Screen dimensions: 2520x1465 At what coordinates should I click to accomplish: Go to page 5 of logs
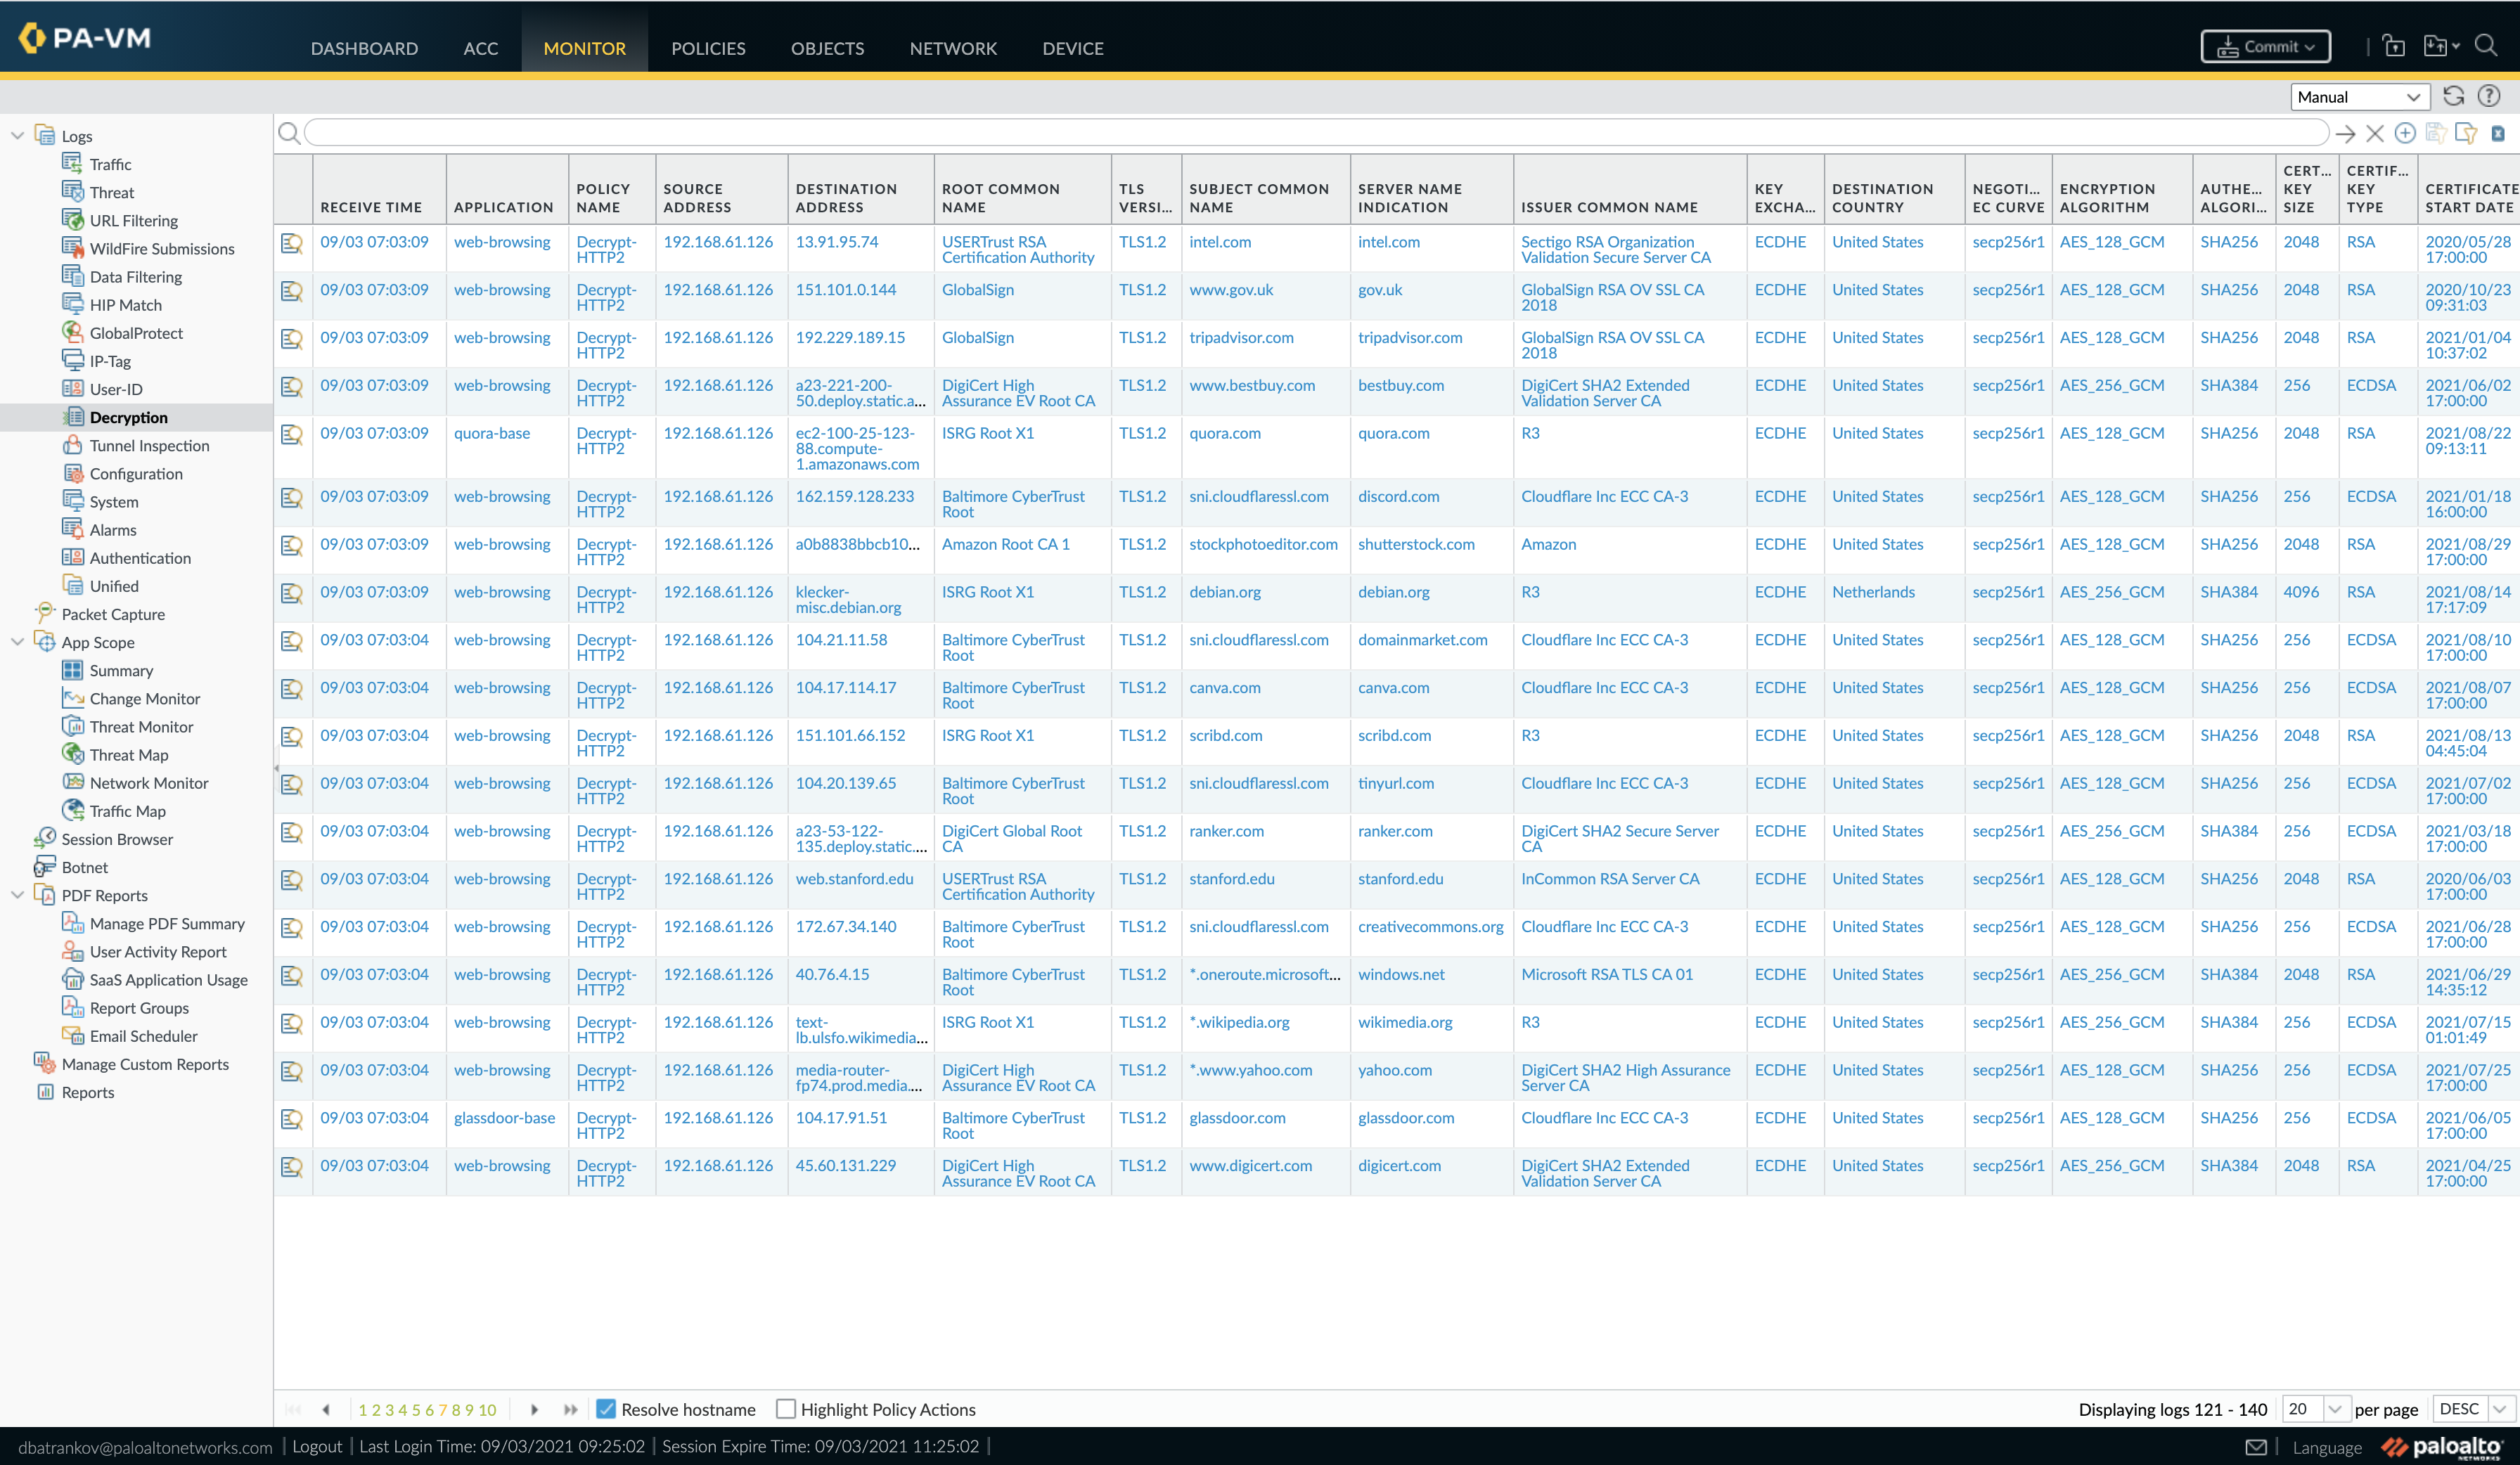[416, 1409]
